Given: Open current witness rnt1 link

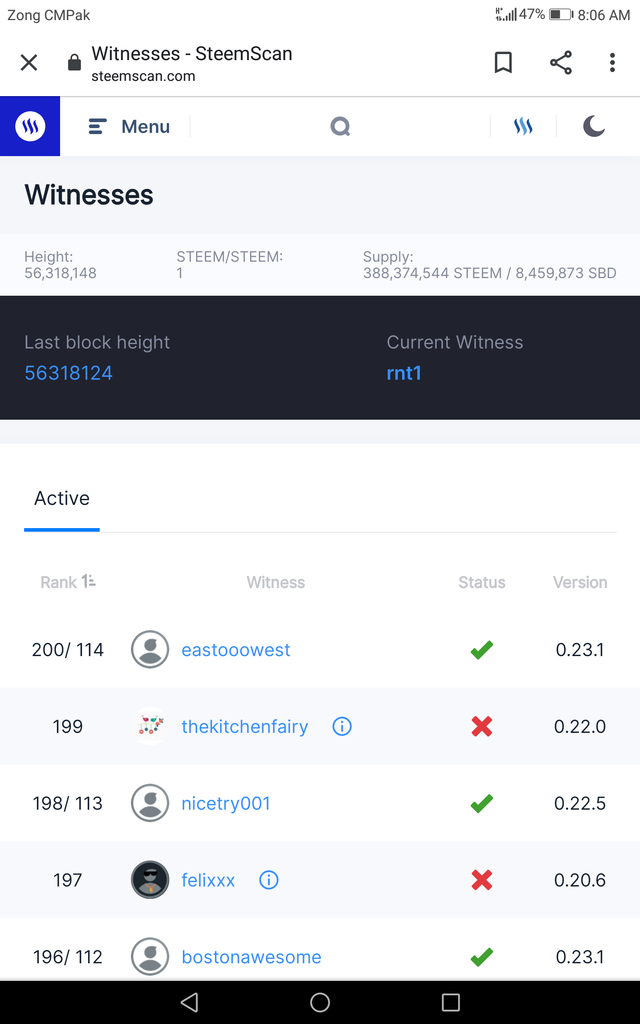Looking at the screenshot, I should 404,373.
